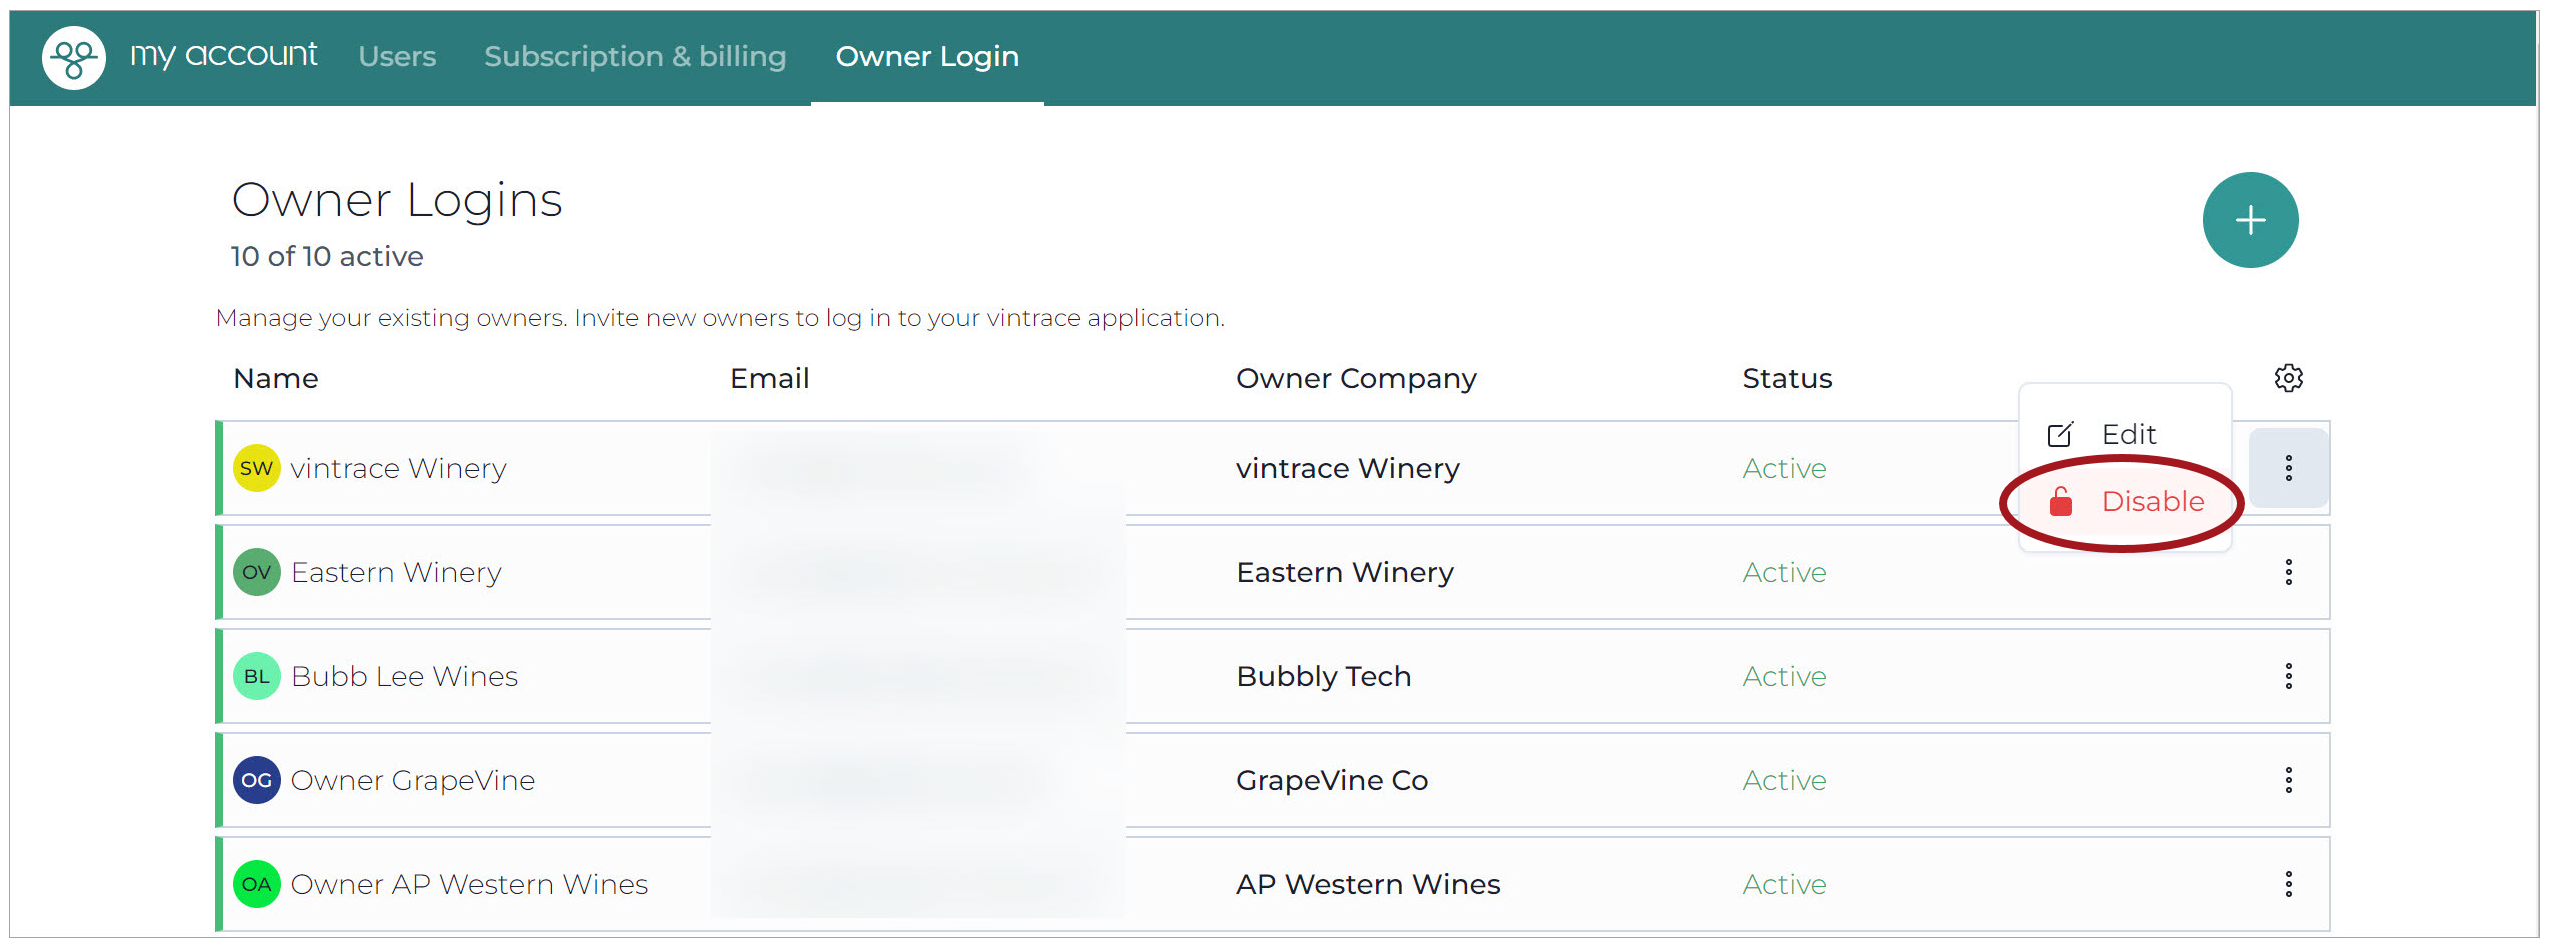Sort by the Email column header
Image resolution: width=2554 pixels, height=948 pixels.
(x=769, y=378)
